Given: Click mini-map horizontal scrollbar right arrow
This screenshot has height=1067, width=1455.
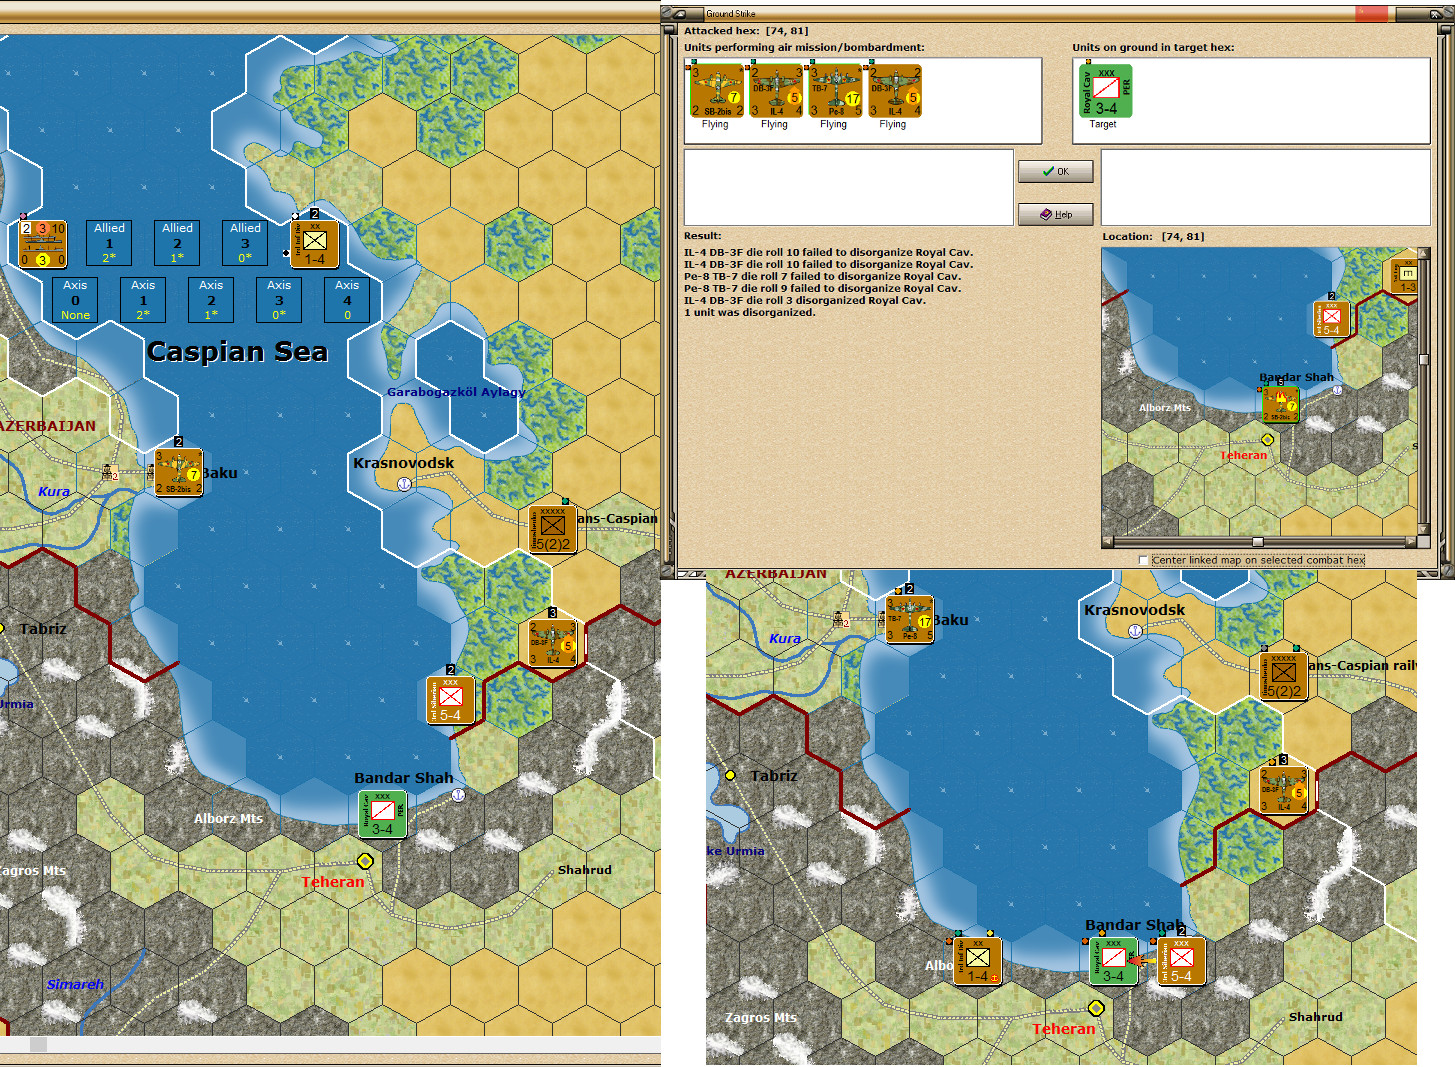Looking at the screenshot, I should click(x=1411, y=541).
